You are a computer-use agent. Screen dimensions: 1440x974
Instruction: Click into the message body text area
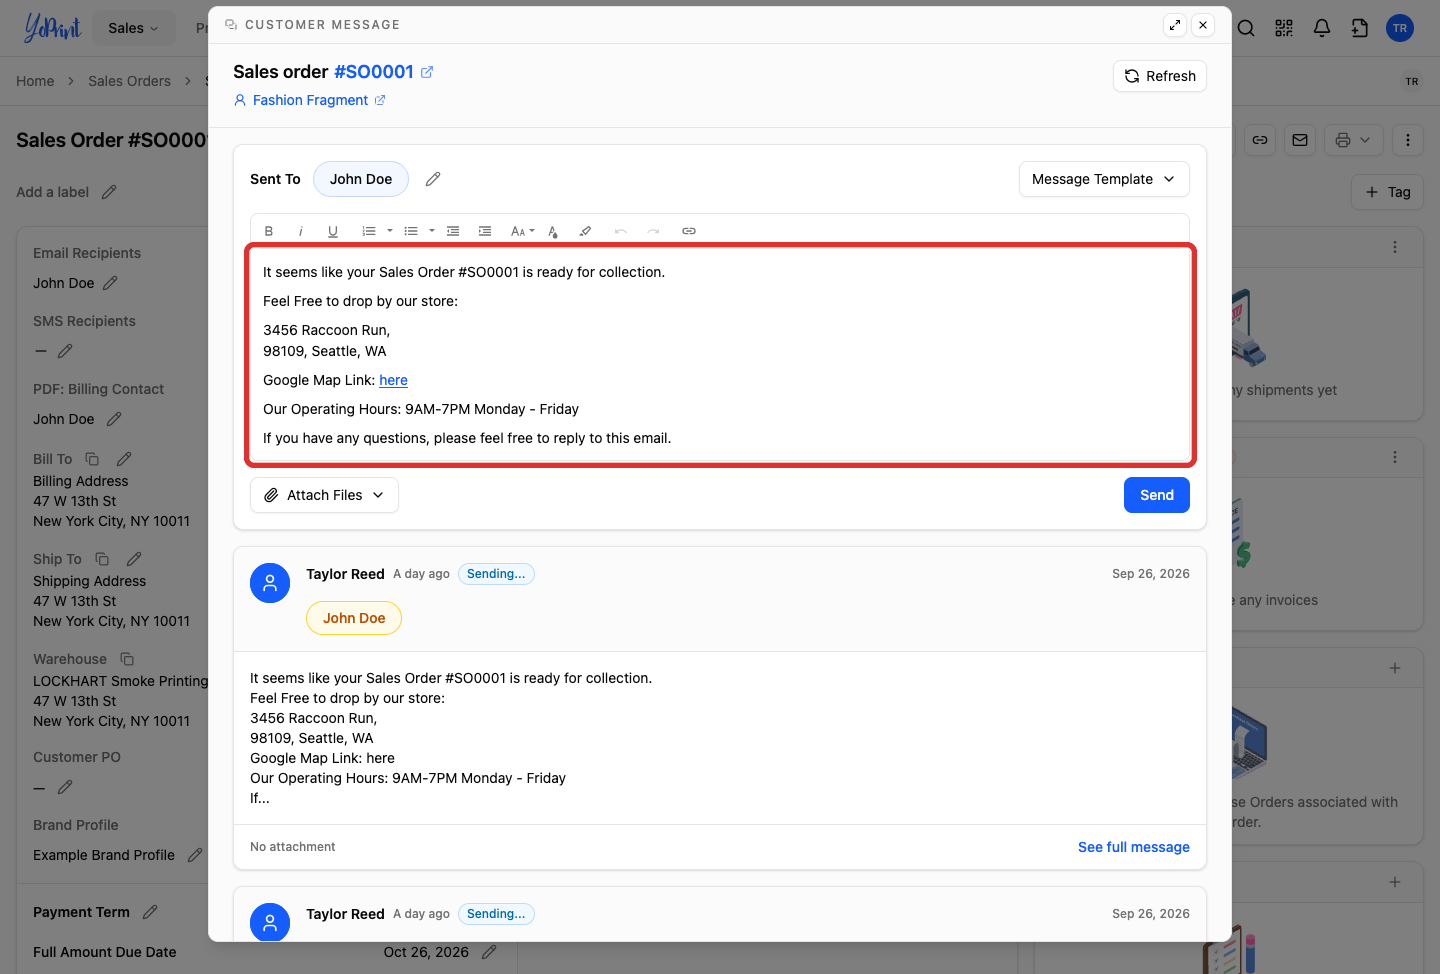(x=720, y=355)
